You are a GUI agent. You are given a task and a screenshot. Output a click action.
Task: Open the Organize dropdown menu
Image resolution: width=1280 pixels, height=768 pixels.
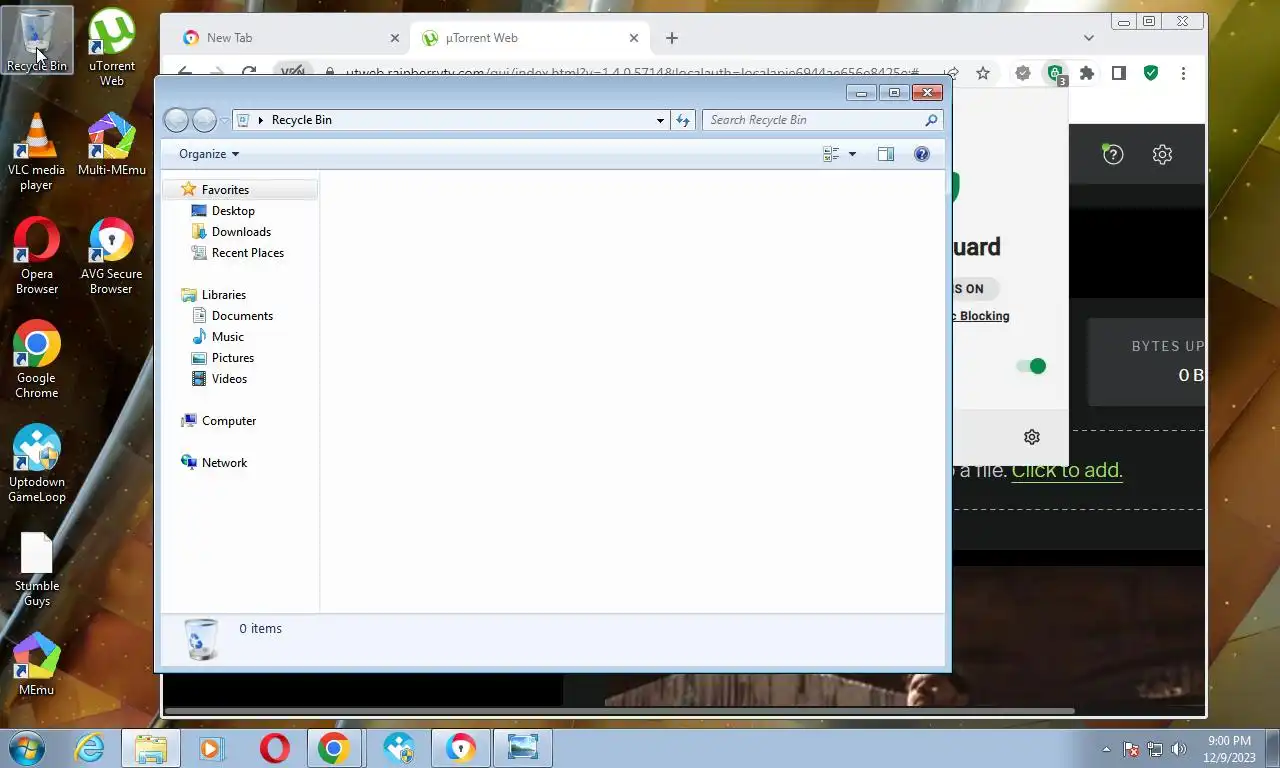tap(209, 154)
